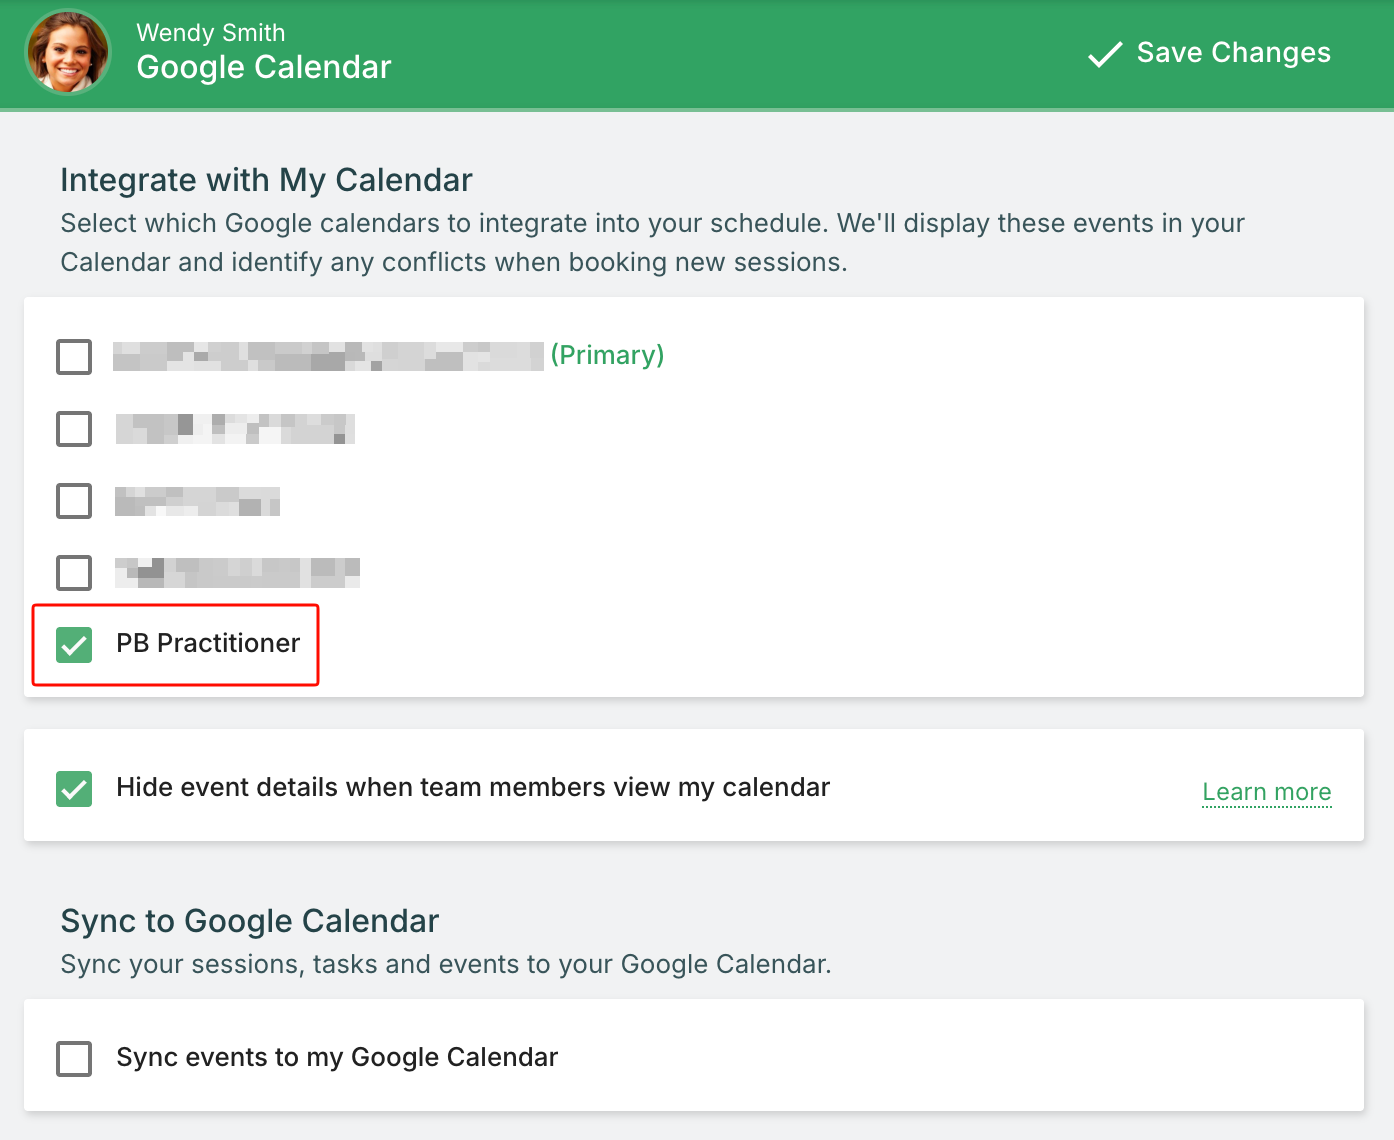
Task: Uncheck the PB Practitioner calendar checkbox
Action: pyautogui.click(x=74, y=645)
